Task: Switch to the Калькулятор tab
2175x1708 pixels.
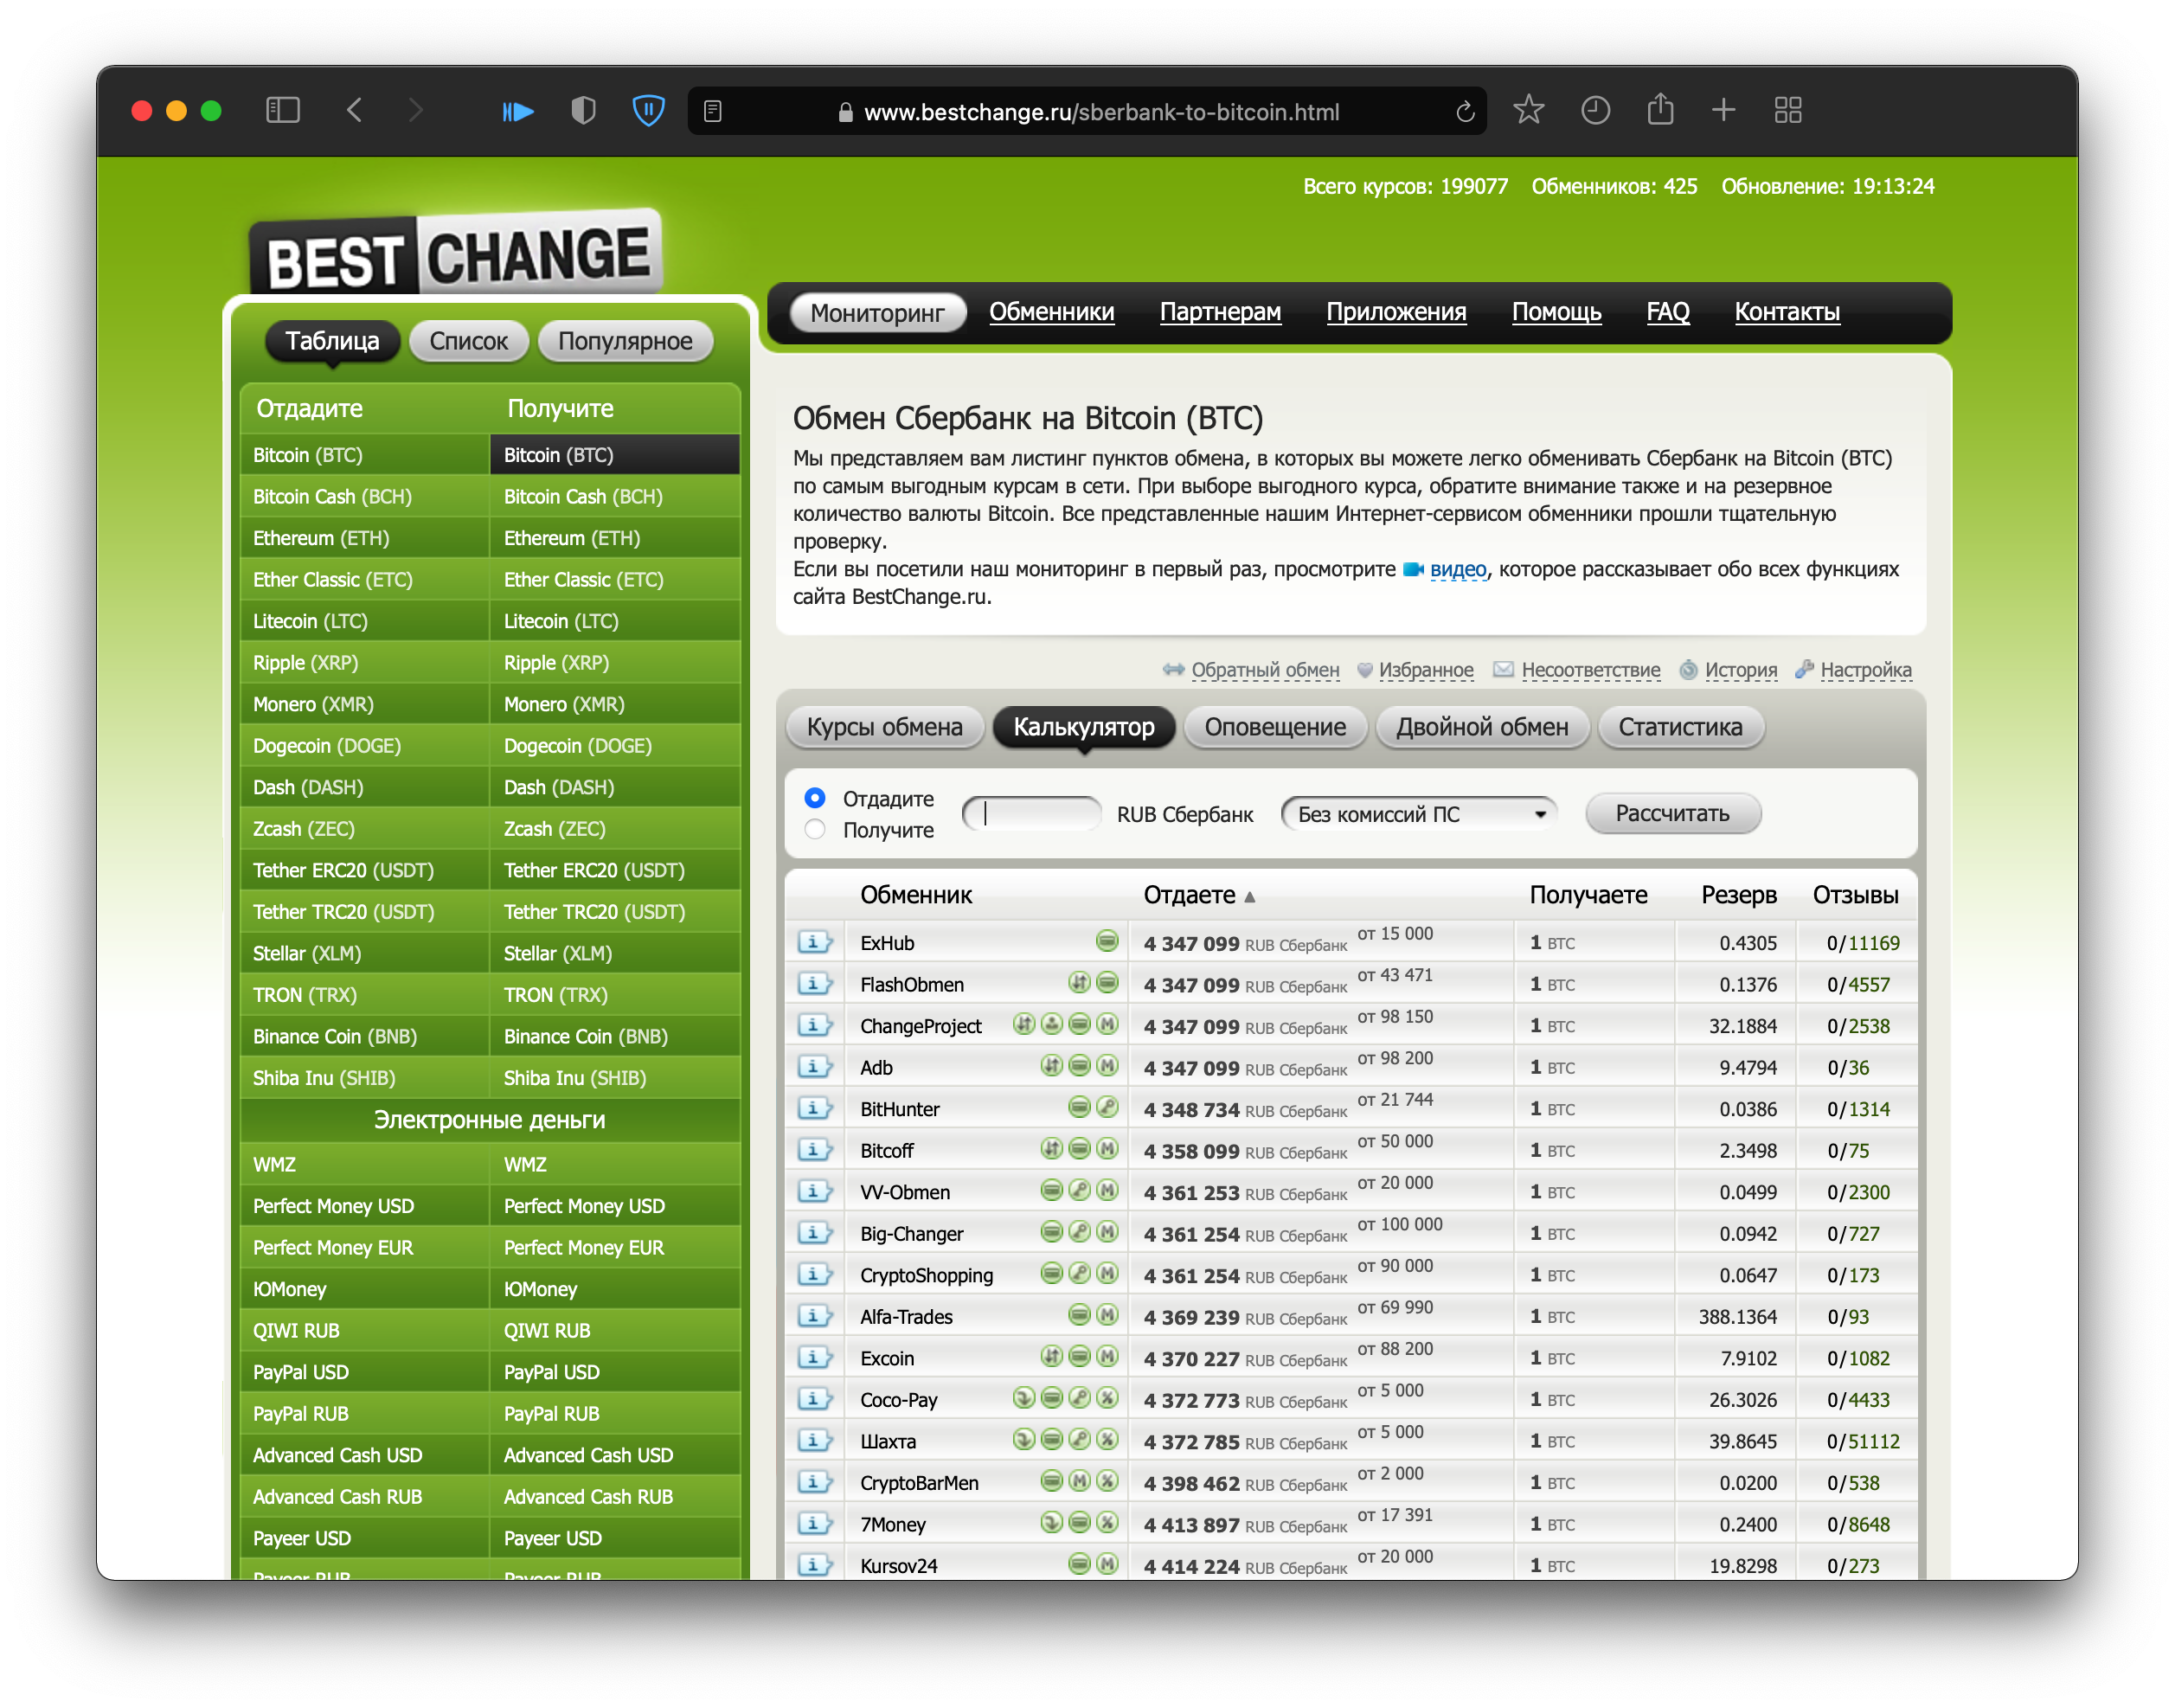Action: 1083,727
